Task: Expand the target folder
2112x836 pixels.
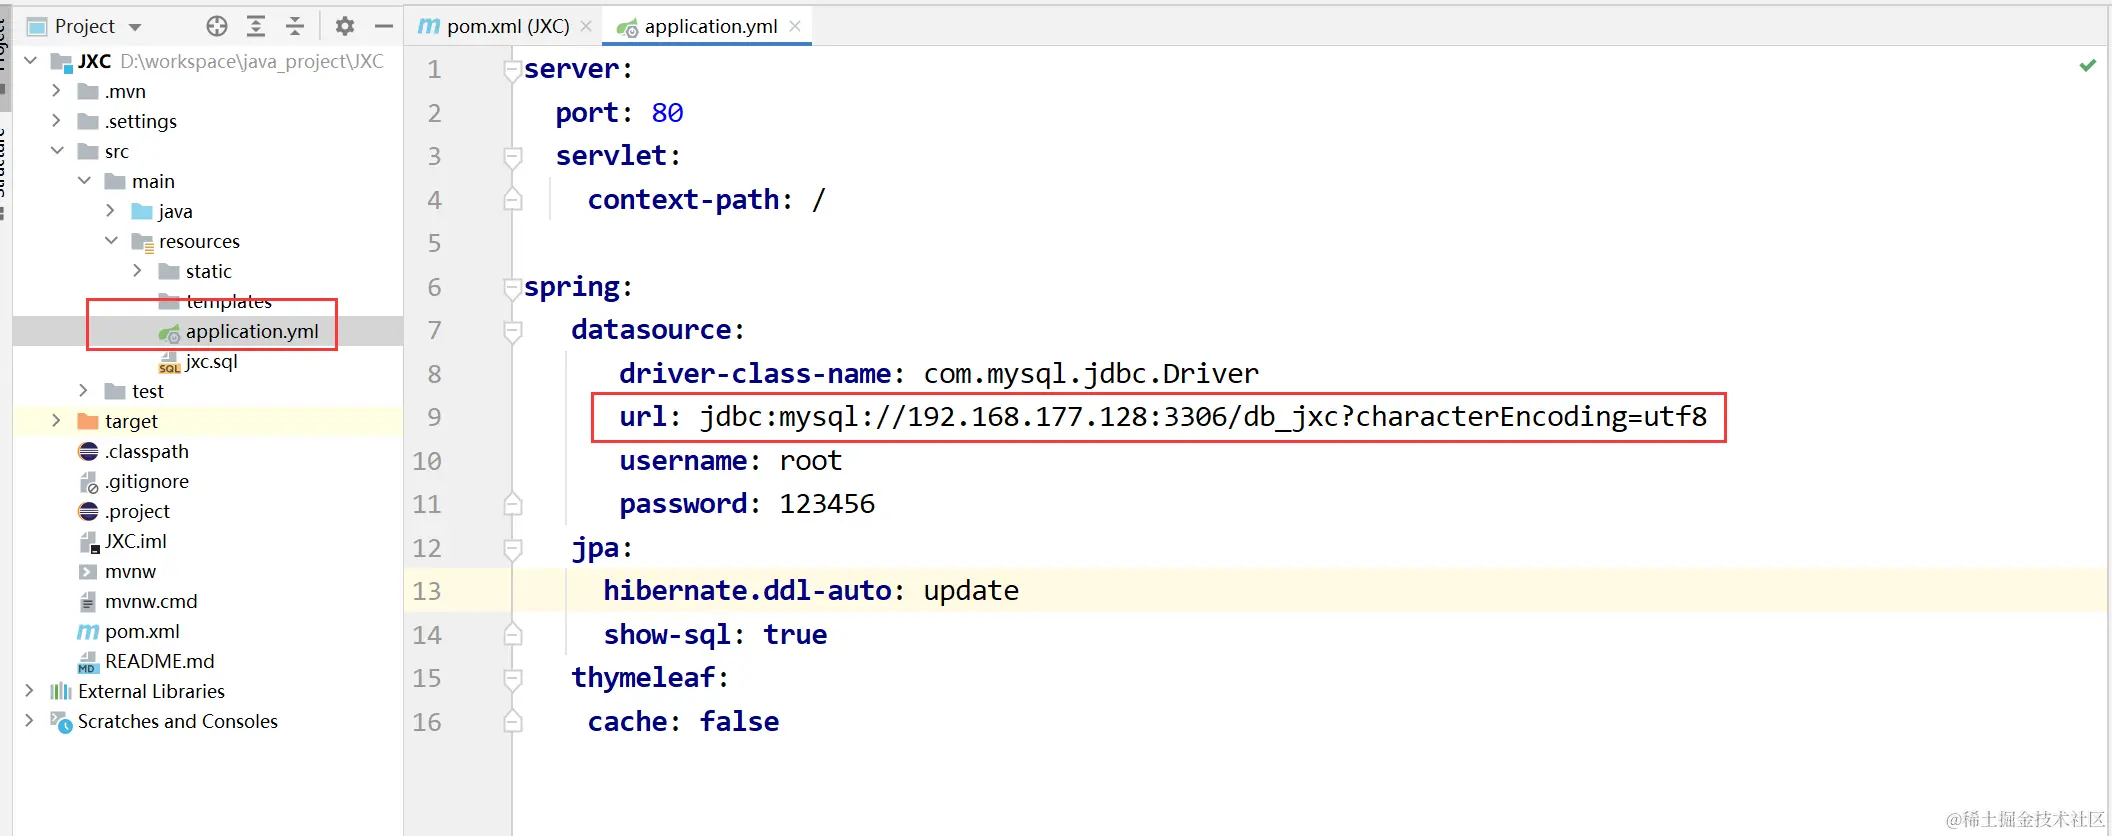Action: [x=56, y=421]
